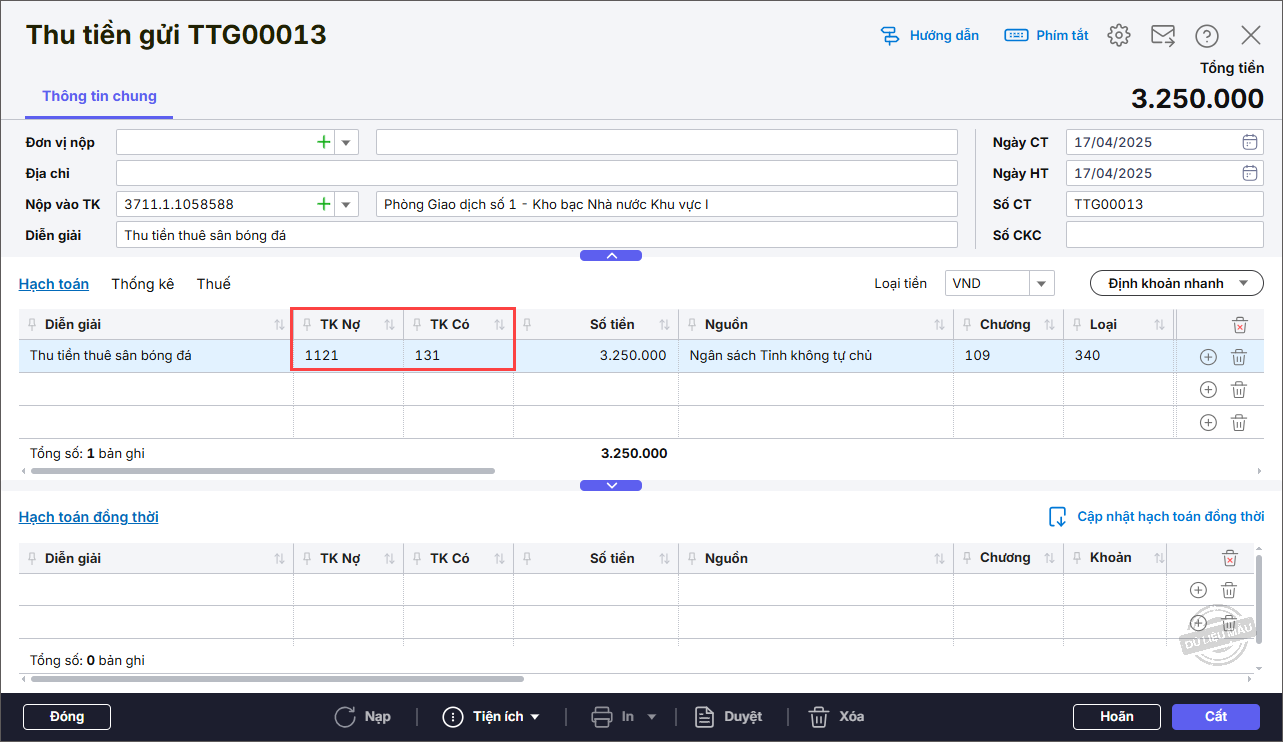1283x742 pixels.
Task: Click green plus next to Đơn vị nộp
Action: pos(323,142)
